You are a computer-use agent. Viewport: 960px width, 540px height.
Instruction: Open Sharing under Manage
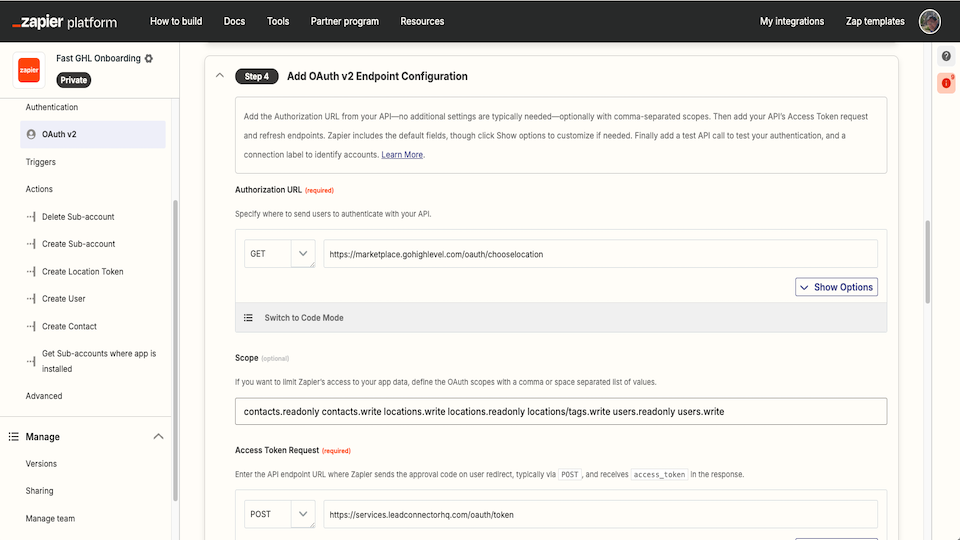(x=39, y=491)
